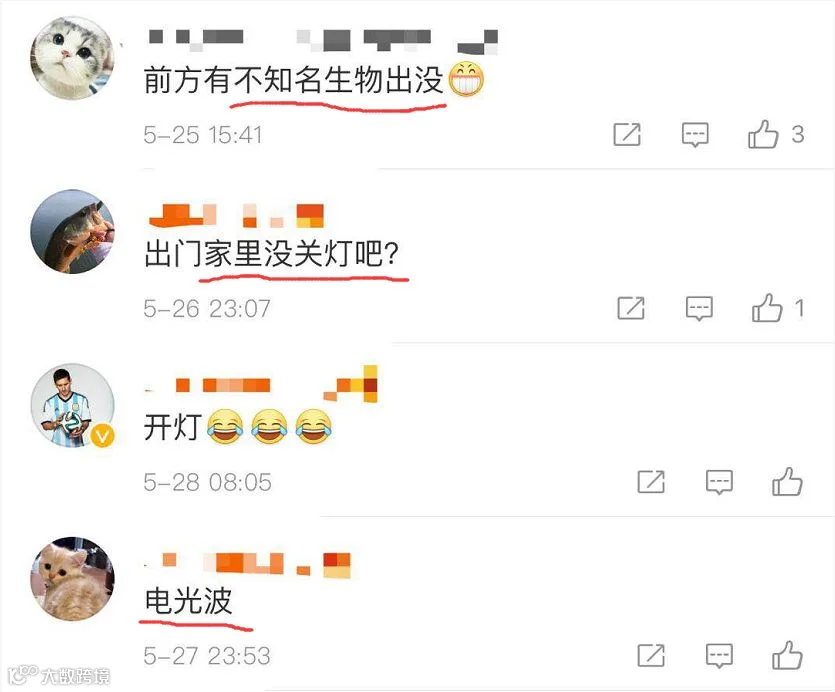Open the verified soccer player avatar profile
The height and width of the screenshot is (692, 835).
click(x=72, y=405)
